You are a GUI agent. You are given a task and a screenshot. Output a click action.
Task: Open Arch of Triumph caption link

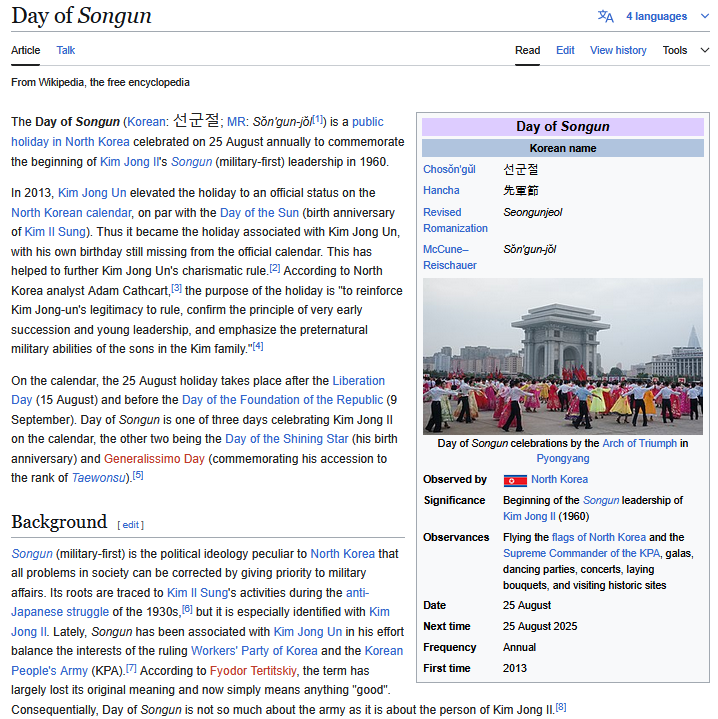tap(639, 443)
